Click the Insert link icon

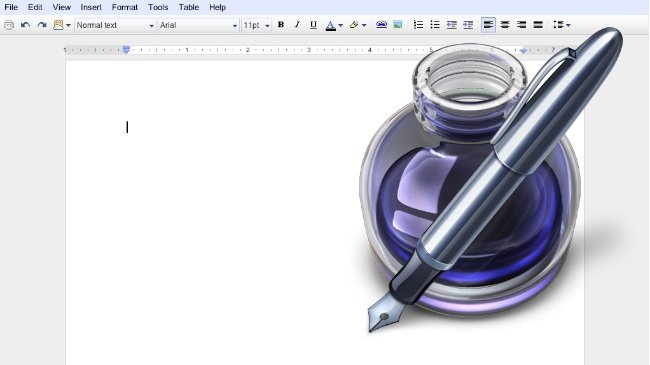pyautogui.click(x=381, y=25)
